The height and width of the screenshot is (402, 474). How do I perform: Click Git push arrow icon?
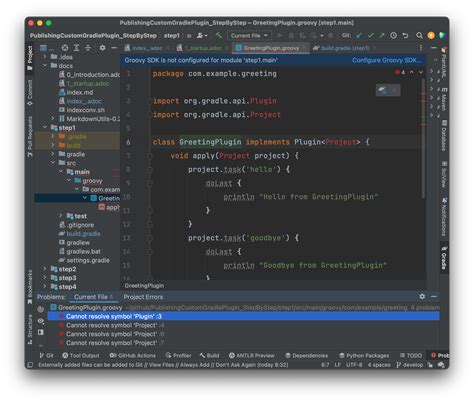click(382, 35)
